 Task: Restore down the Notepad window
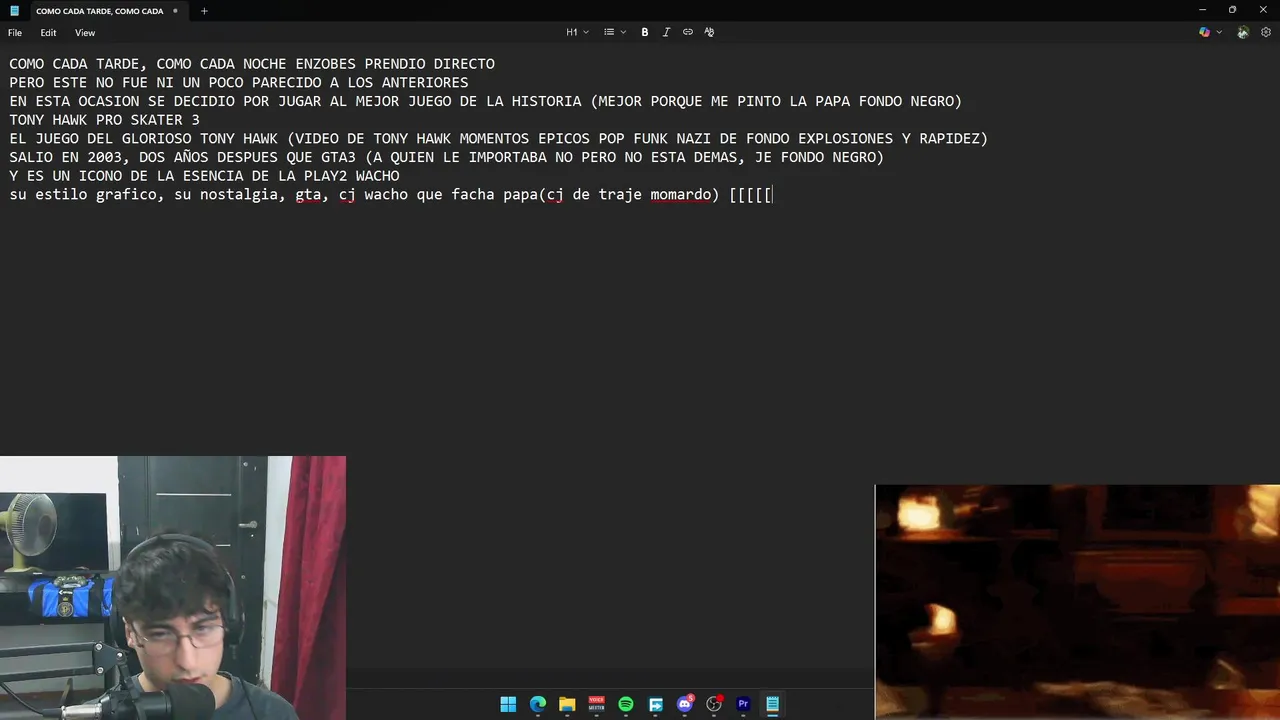[1232, 10]
